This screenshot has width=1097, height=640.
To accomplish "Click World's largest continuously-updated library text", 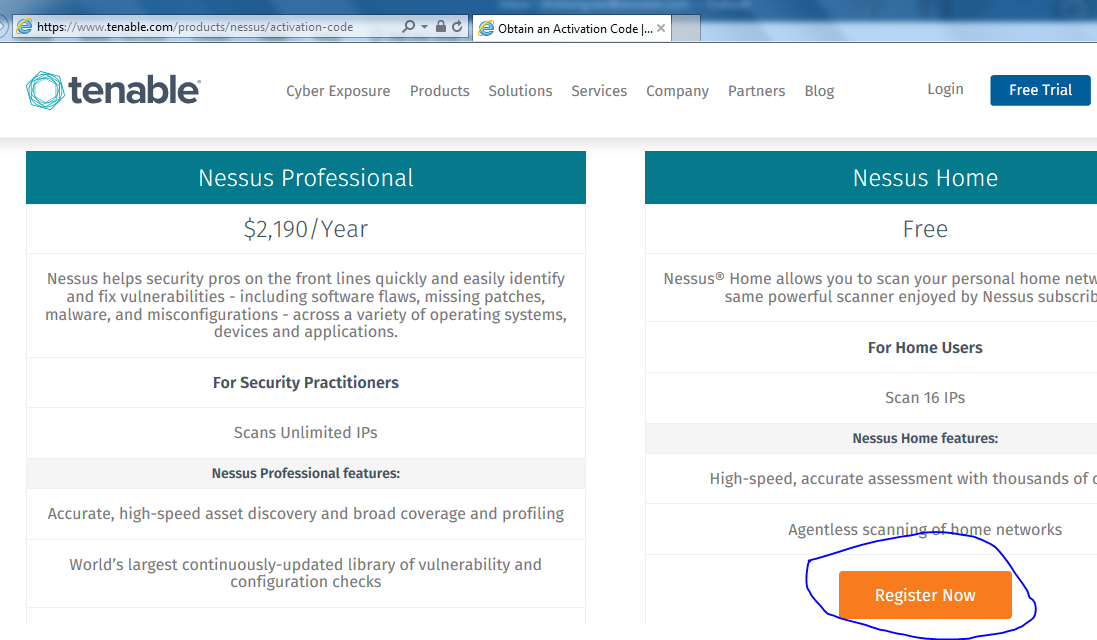I will 306,573.
